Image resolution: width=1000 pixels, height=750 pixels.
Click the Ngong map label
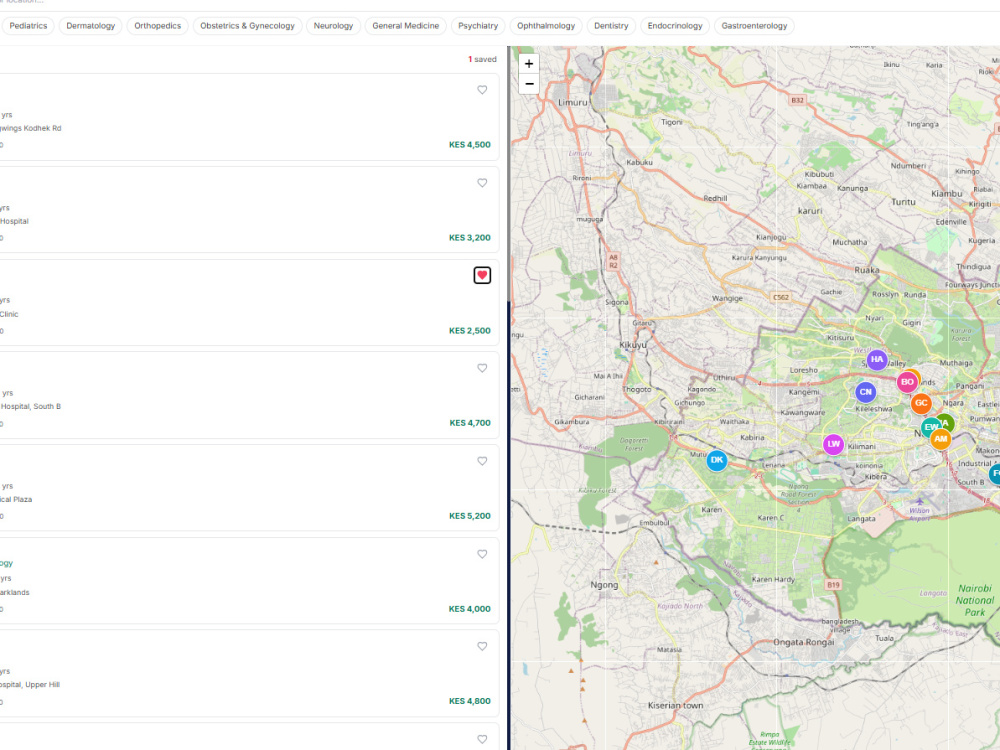tap(604, 585)
